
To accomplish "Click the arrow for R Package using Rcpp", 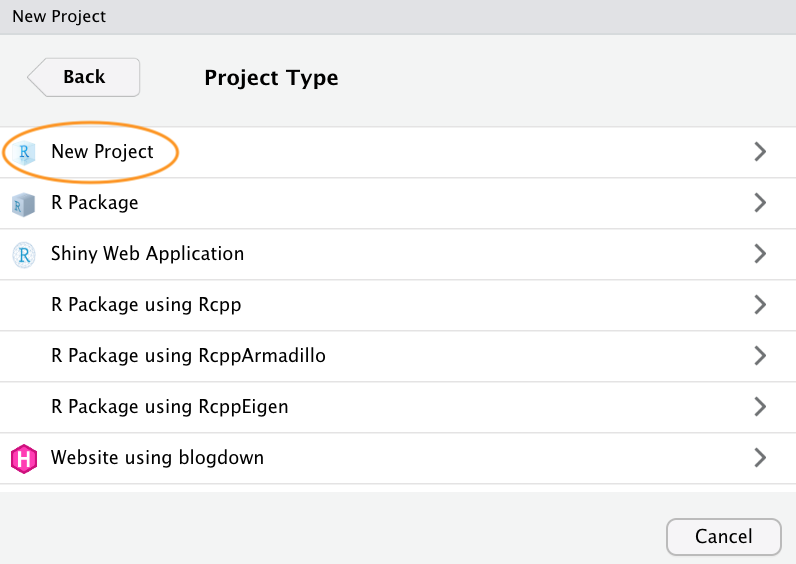I will coord(760,305).
